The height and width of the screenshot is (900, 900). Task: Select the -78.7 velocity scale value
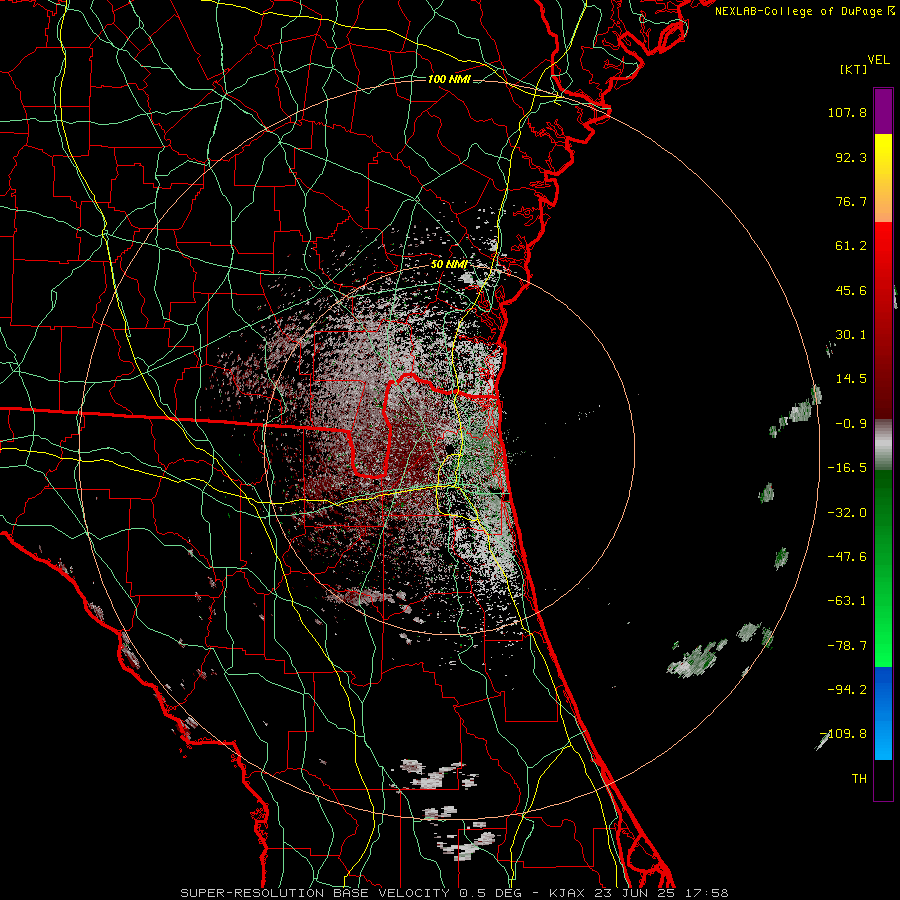click(847, 646)
